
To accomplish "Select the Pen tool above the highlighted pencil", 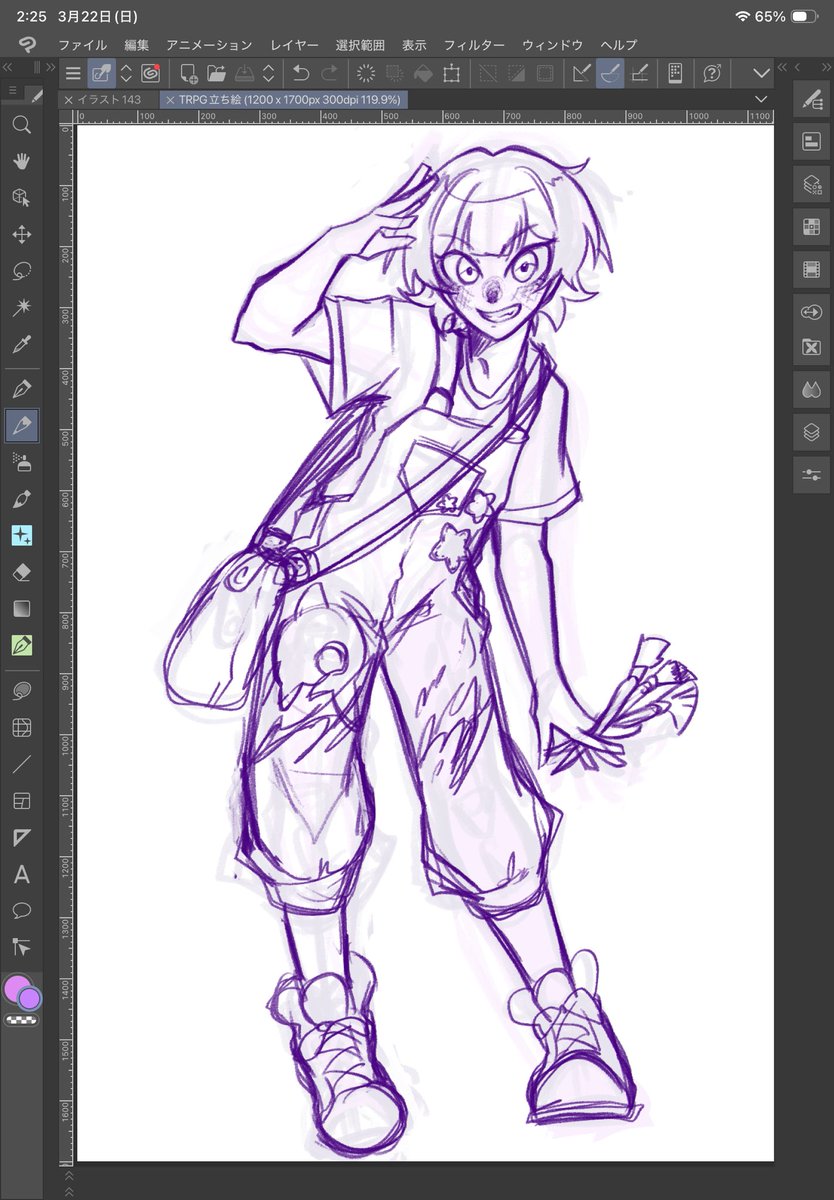I will pyautogui.click(x=21, y=389).
